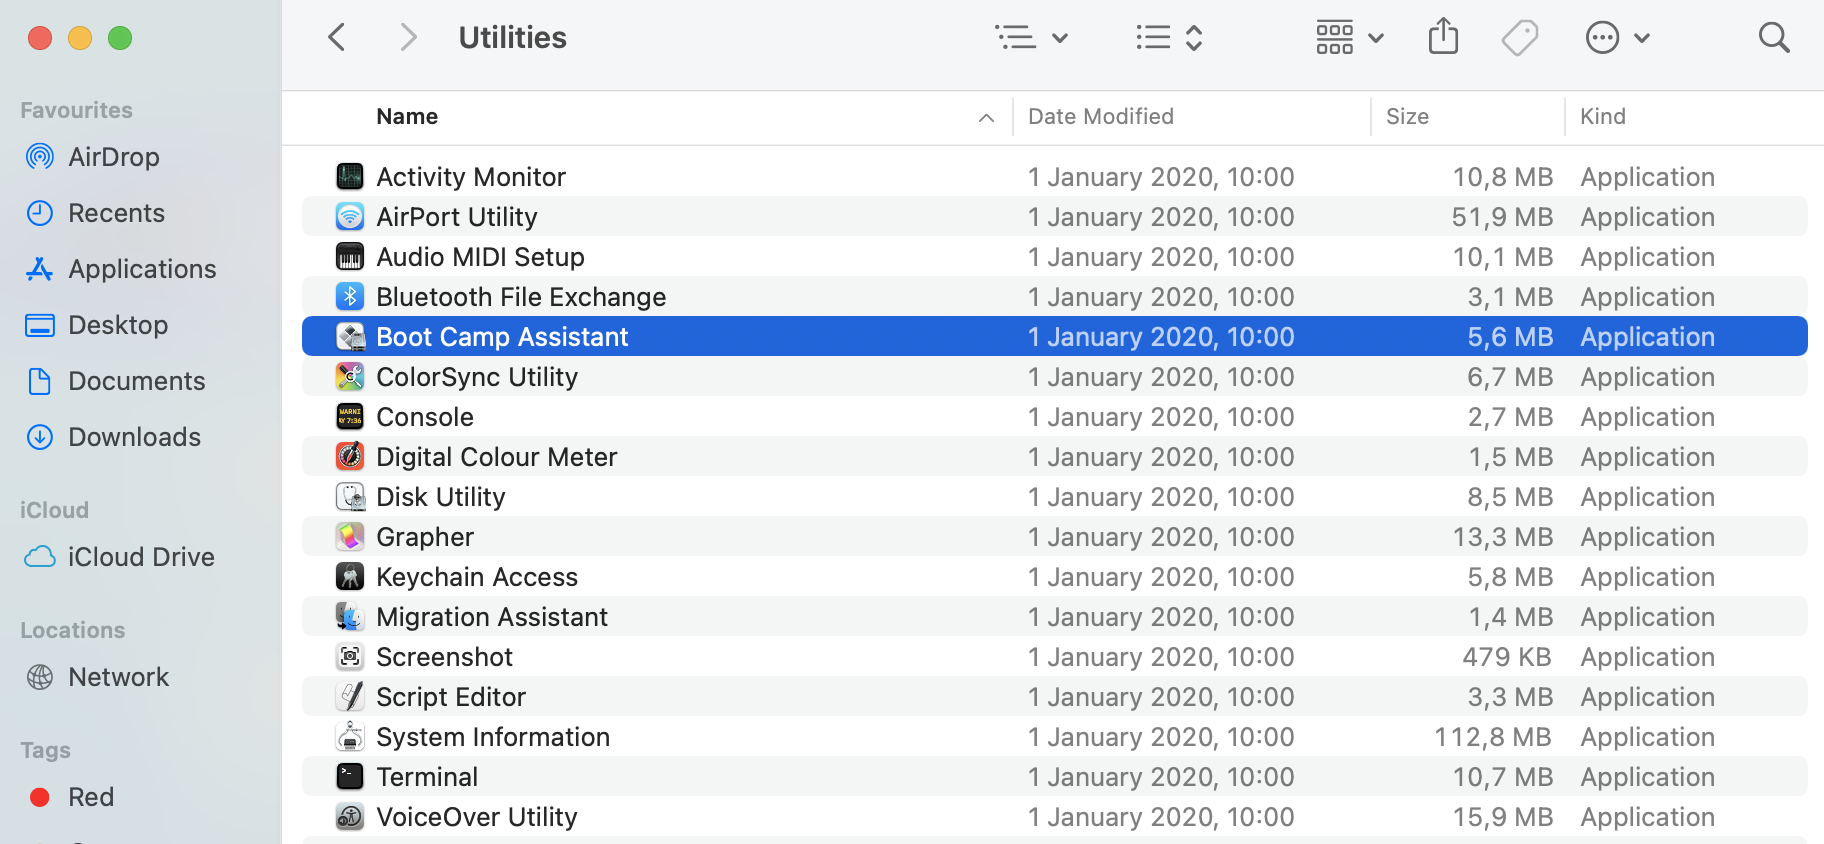Select the Bluetooth File Exchange name
This screenshot has width=1824, height=844.
[521, 297]
